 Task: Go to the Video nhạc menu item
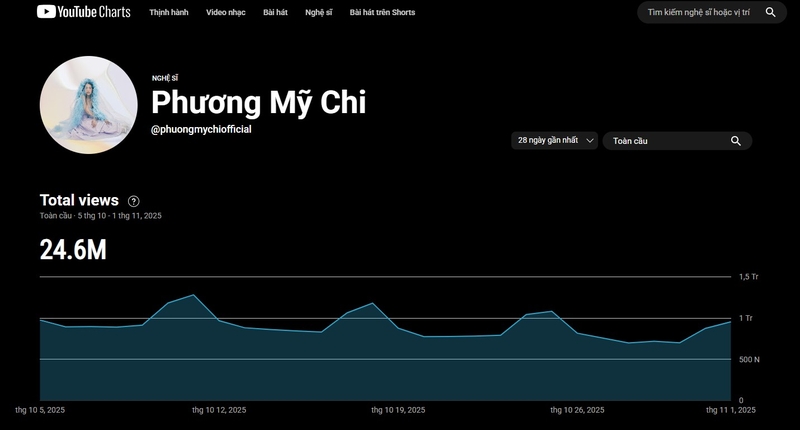tap(226, 12)
